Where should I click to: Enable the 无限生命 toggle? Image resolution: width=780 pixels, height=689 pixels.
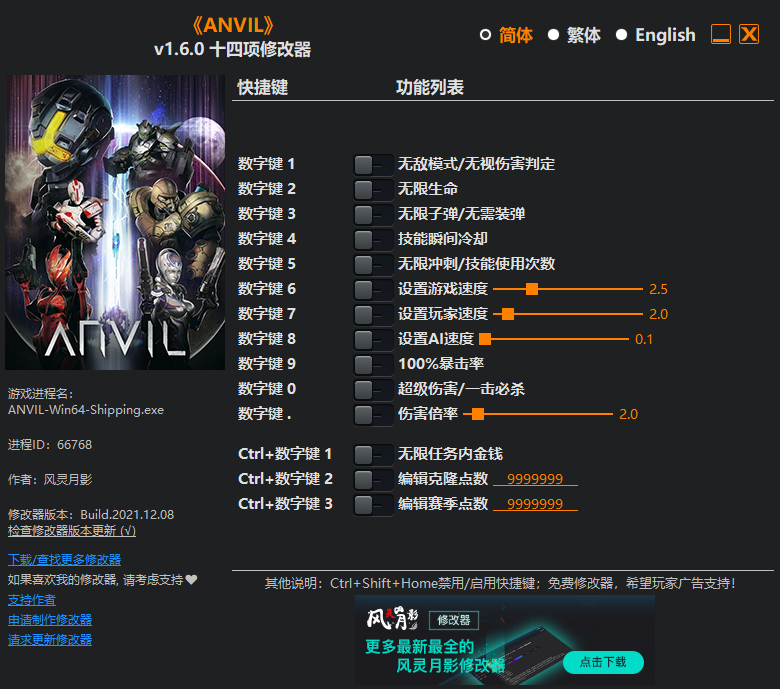[373, 190]
